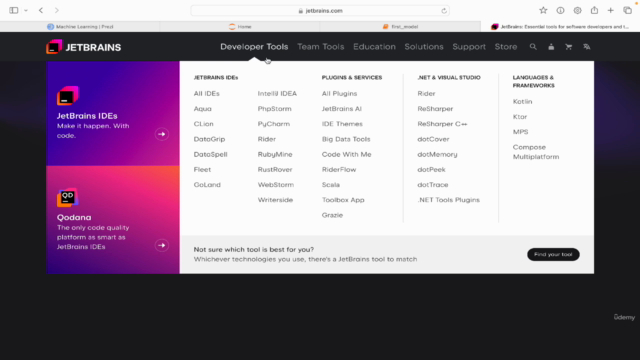
Task: Open the dotMemory link
Action: click(437, 154)
